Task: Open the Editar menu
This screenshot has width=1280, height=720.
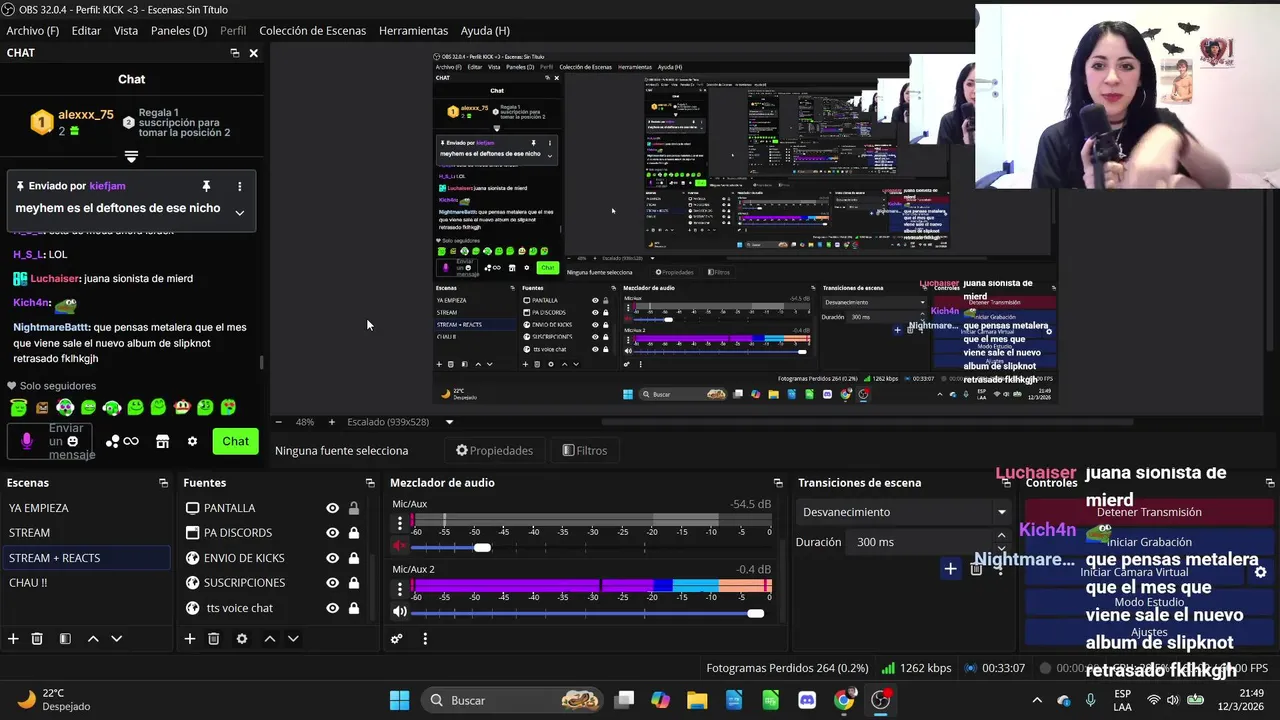Action: 86,31
